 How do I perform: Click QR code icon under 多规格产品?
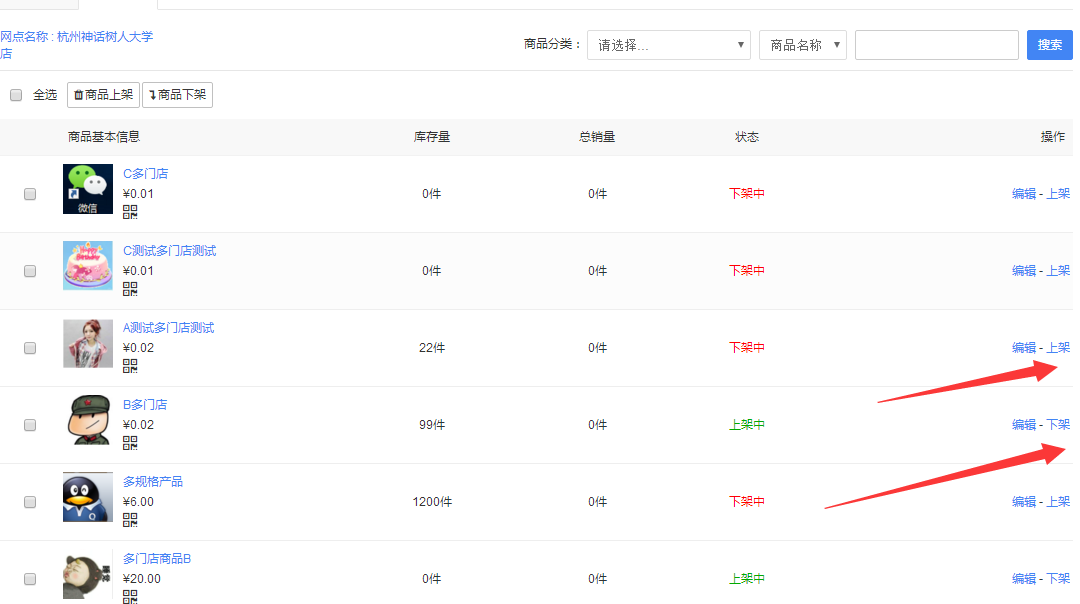click(130, 520)
